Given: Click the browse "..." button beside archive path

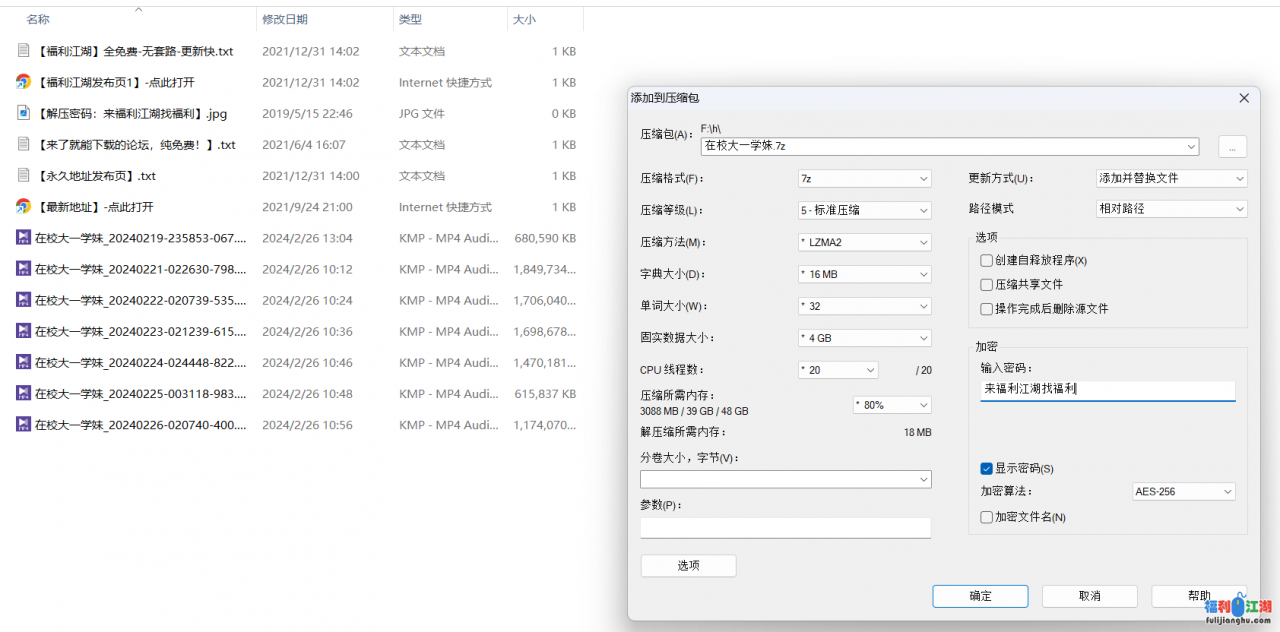Looking at the screenshot, I should pyautogui.click(x=1231, y=147).
